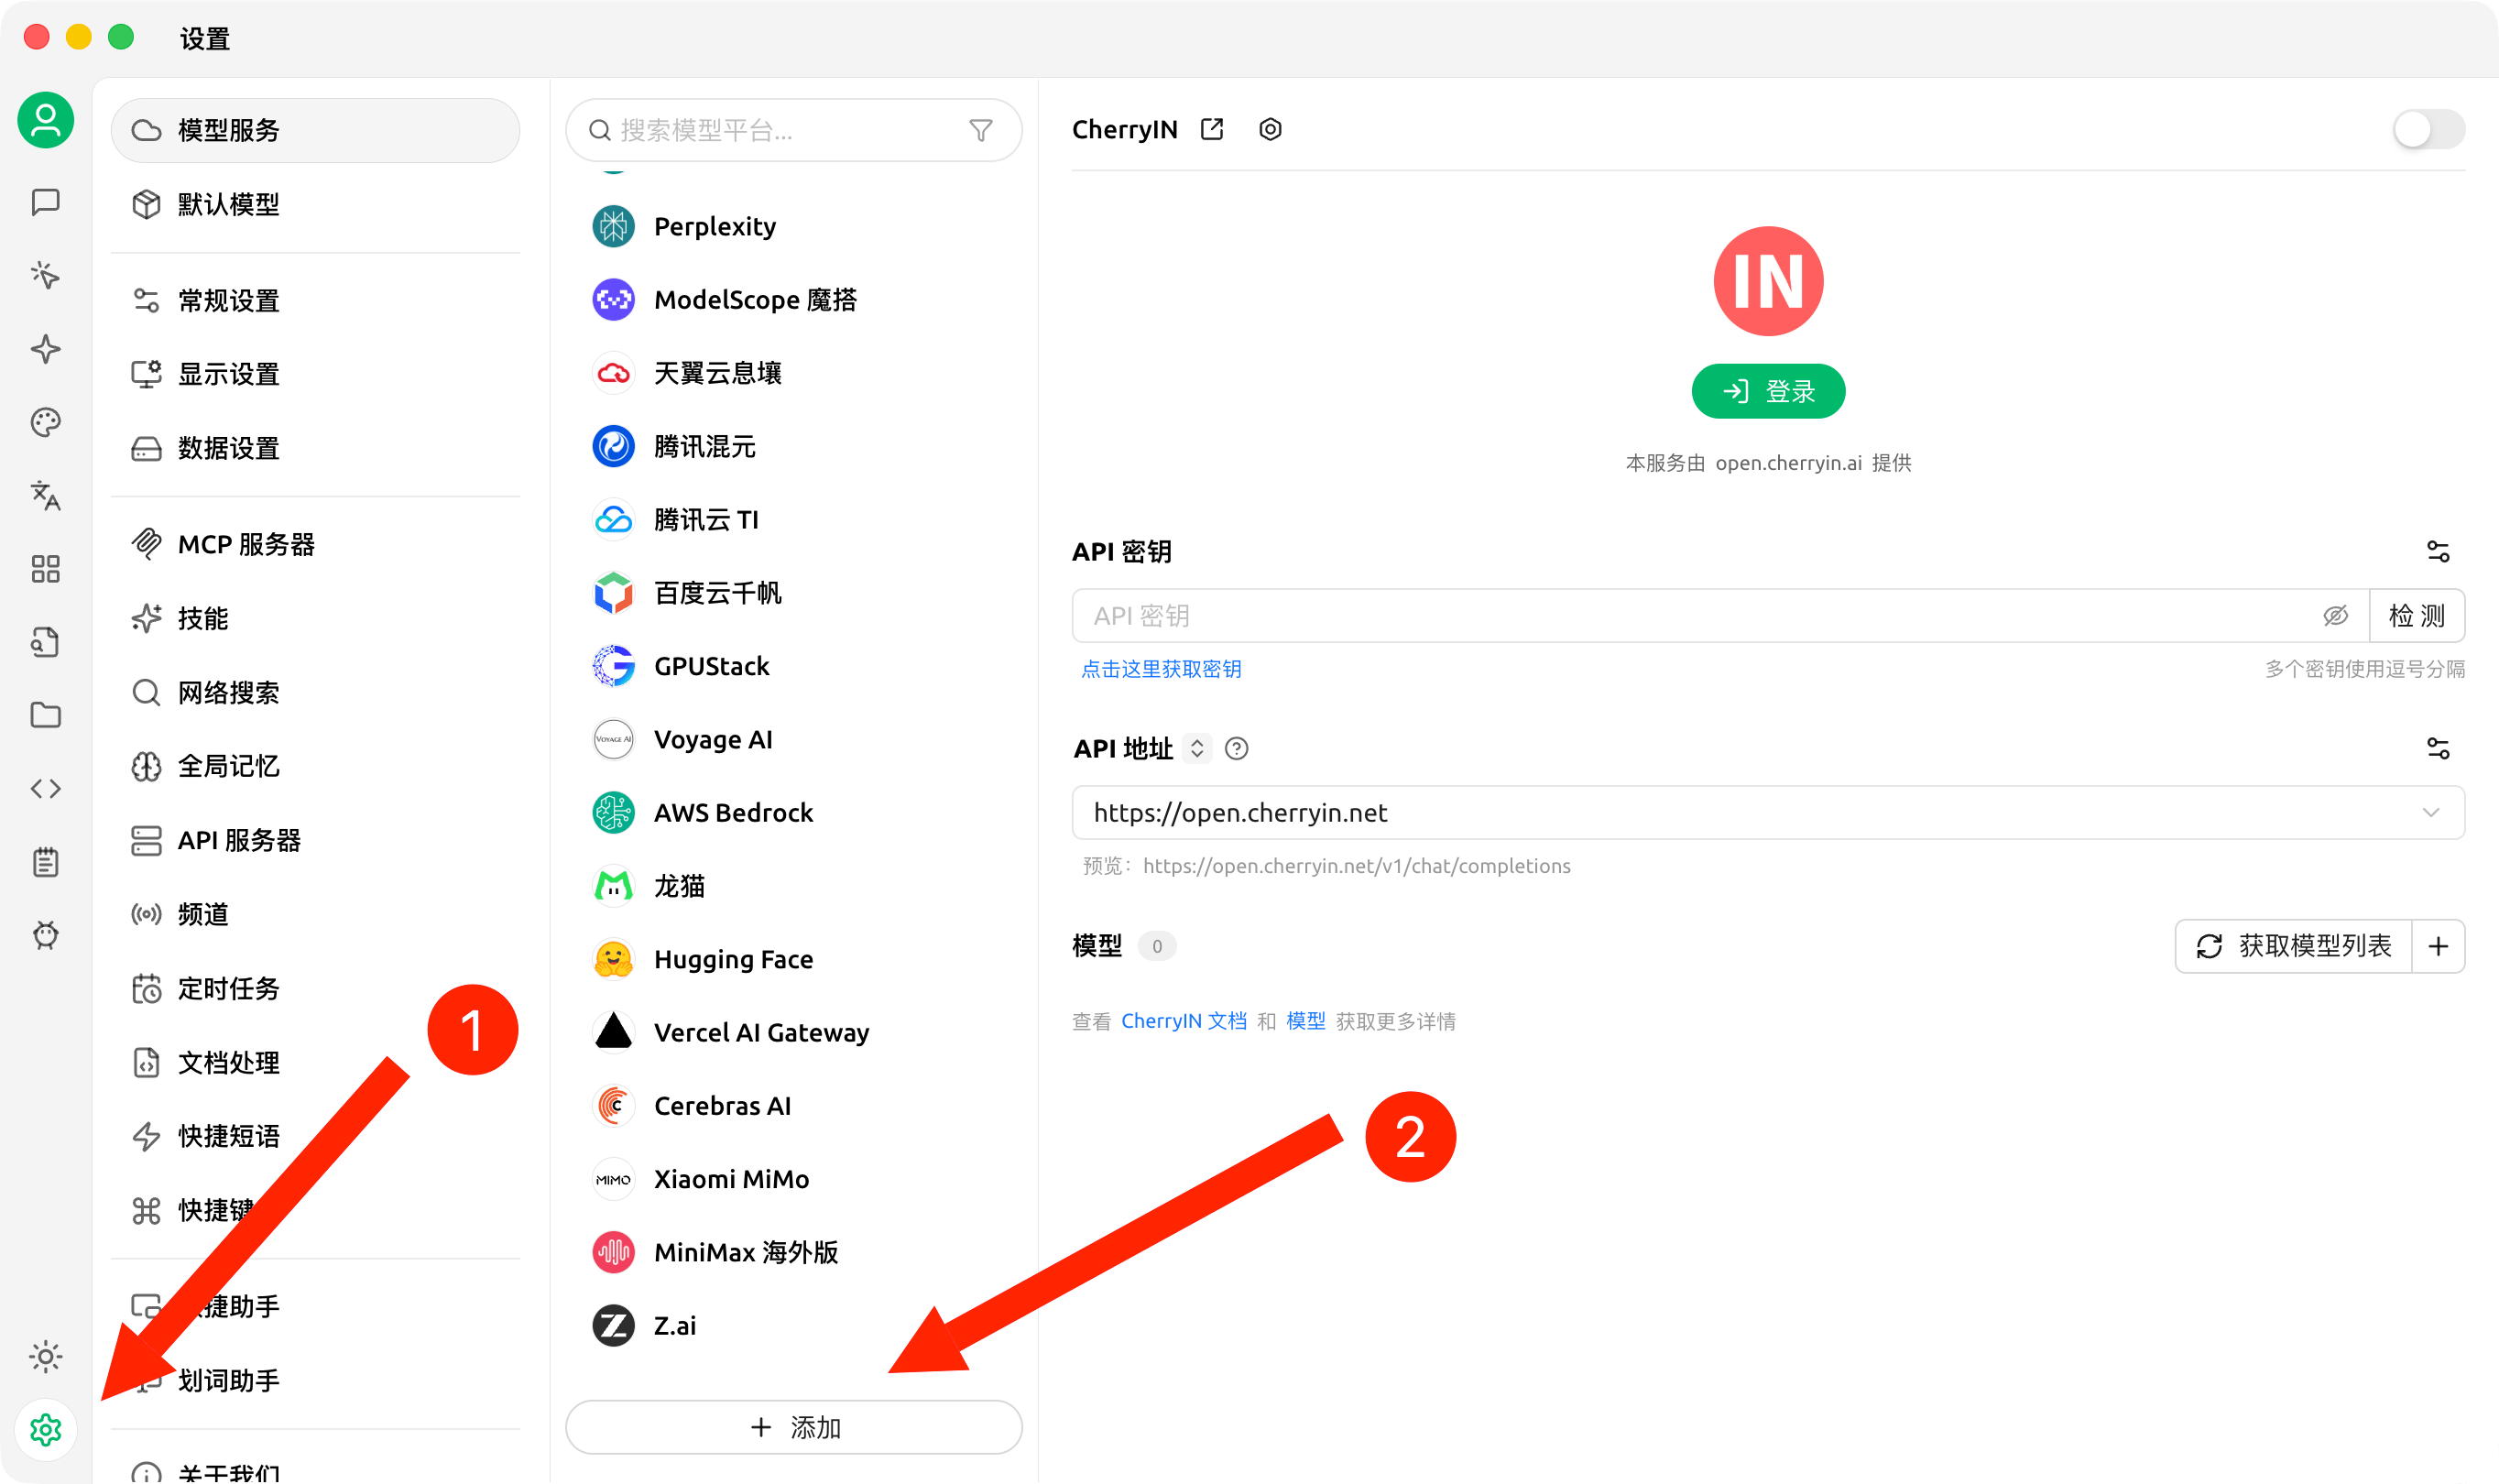Open 技能 settings section
Screen dimensions: 2499x1484
tap(315, 618)
